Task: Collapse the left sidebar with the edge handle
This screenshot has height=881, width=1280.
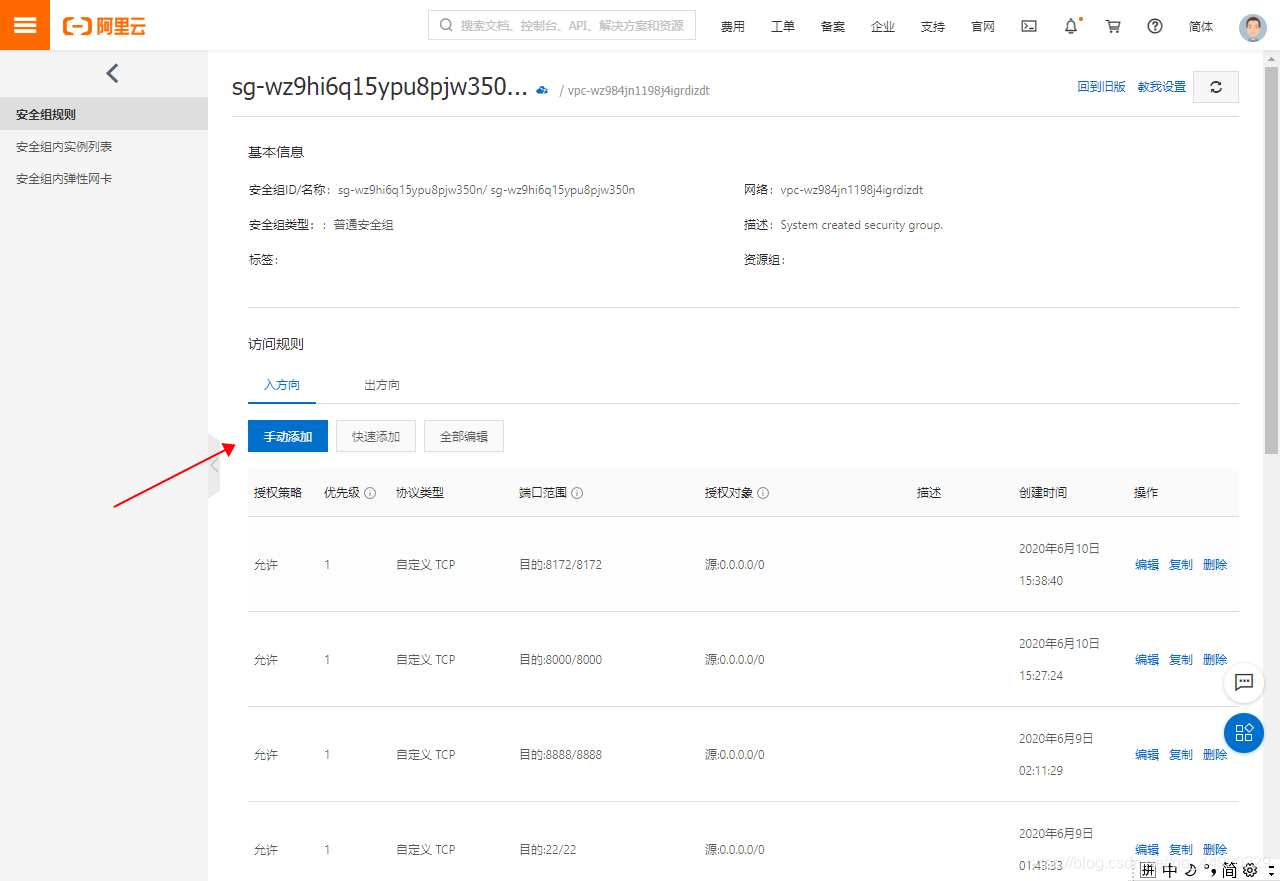Action: click(x=214, y=465)
